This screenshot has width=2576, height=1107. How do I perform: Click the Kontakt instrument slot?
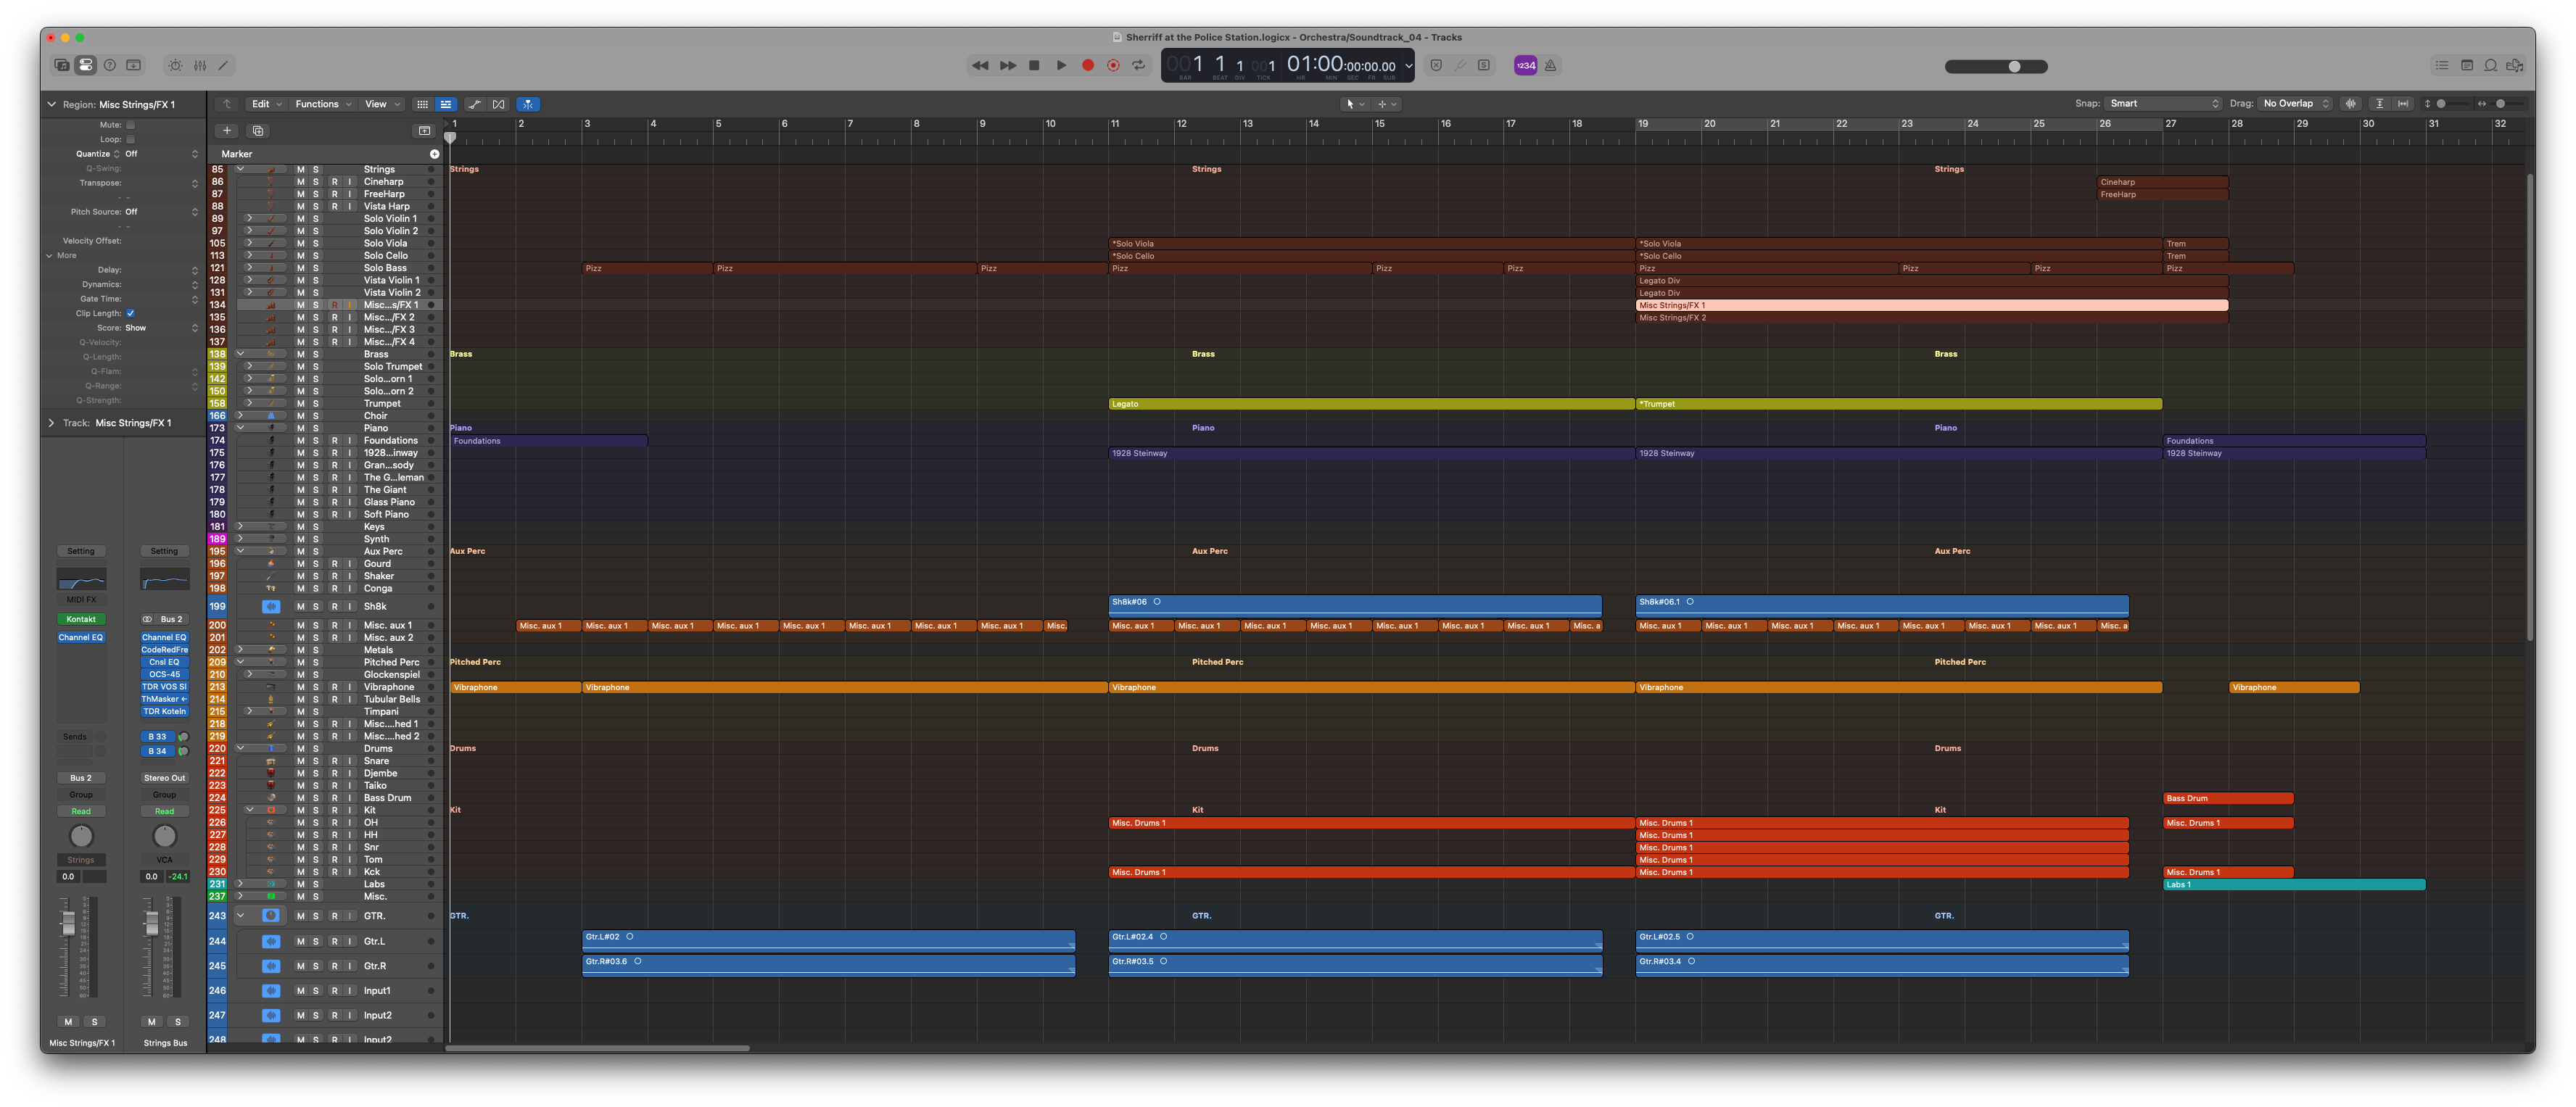point(81,619)
